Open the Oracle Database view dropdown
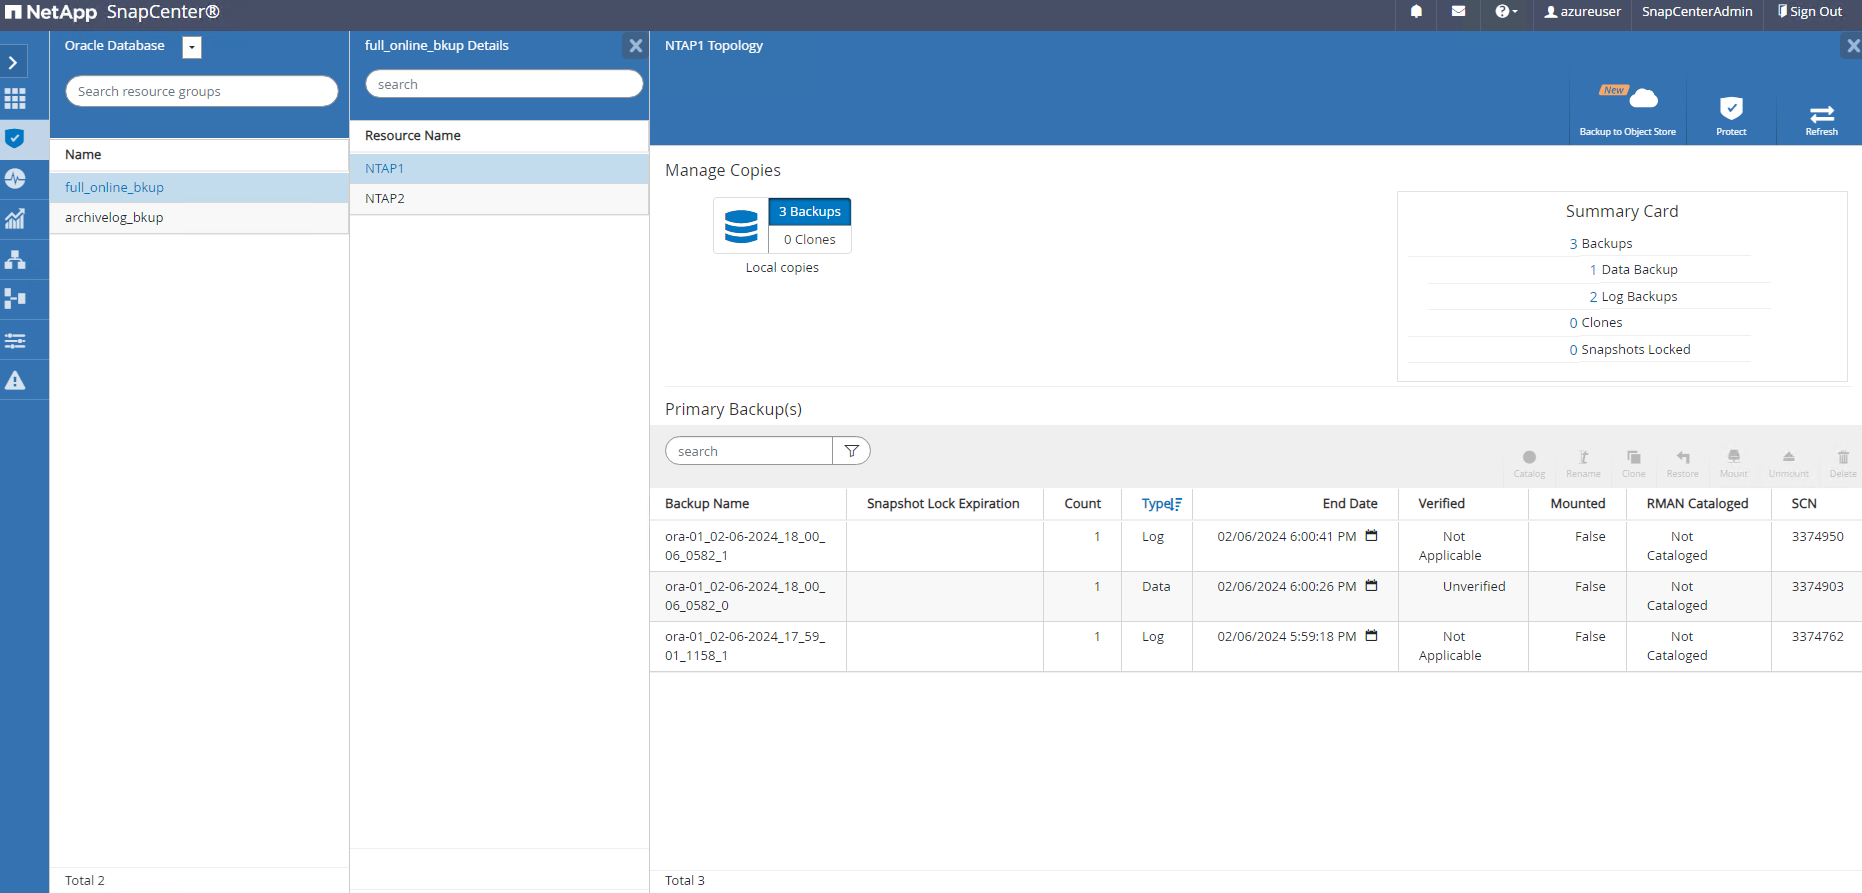 192,47
